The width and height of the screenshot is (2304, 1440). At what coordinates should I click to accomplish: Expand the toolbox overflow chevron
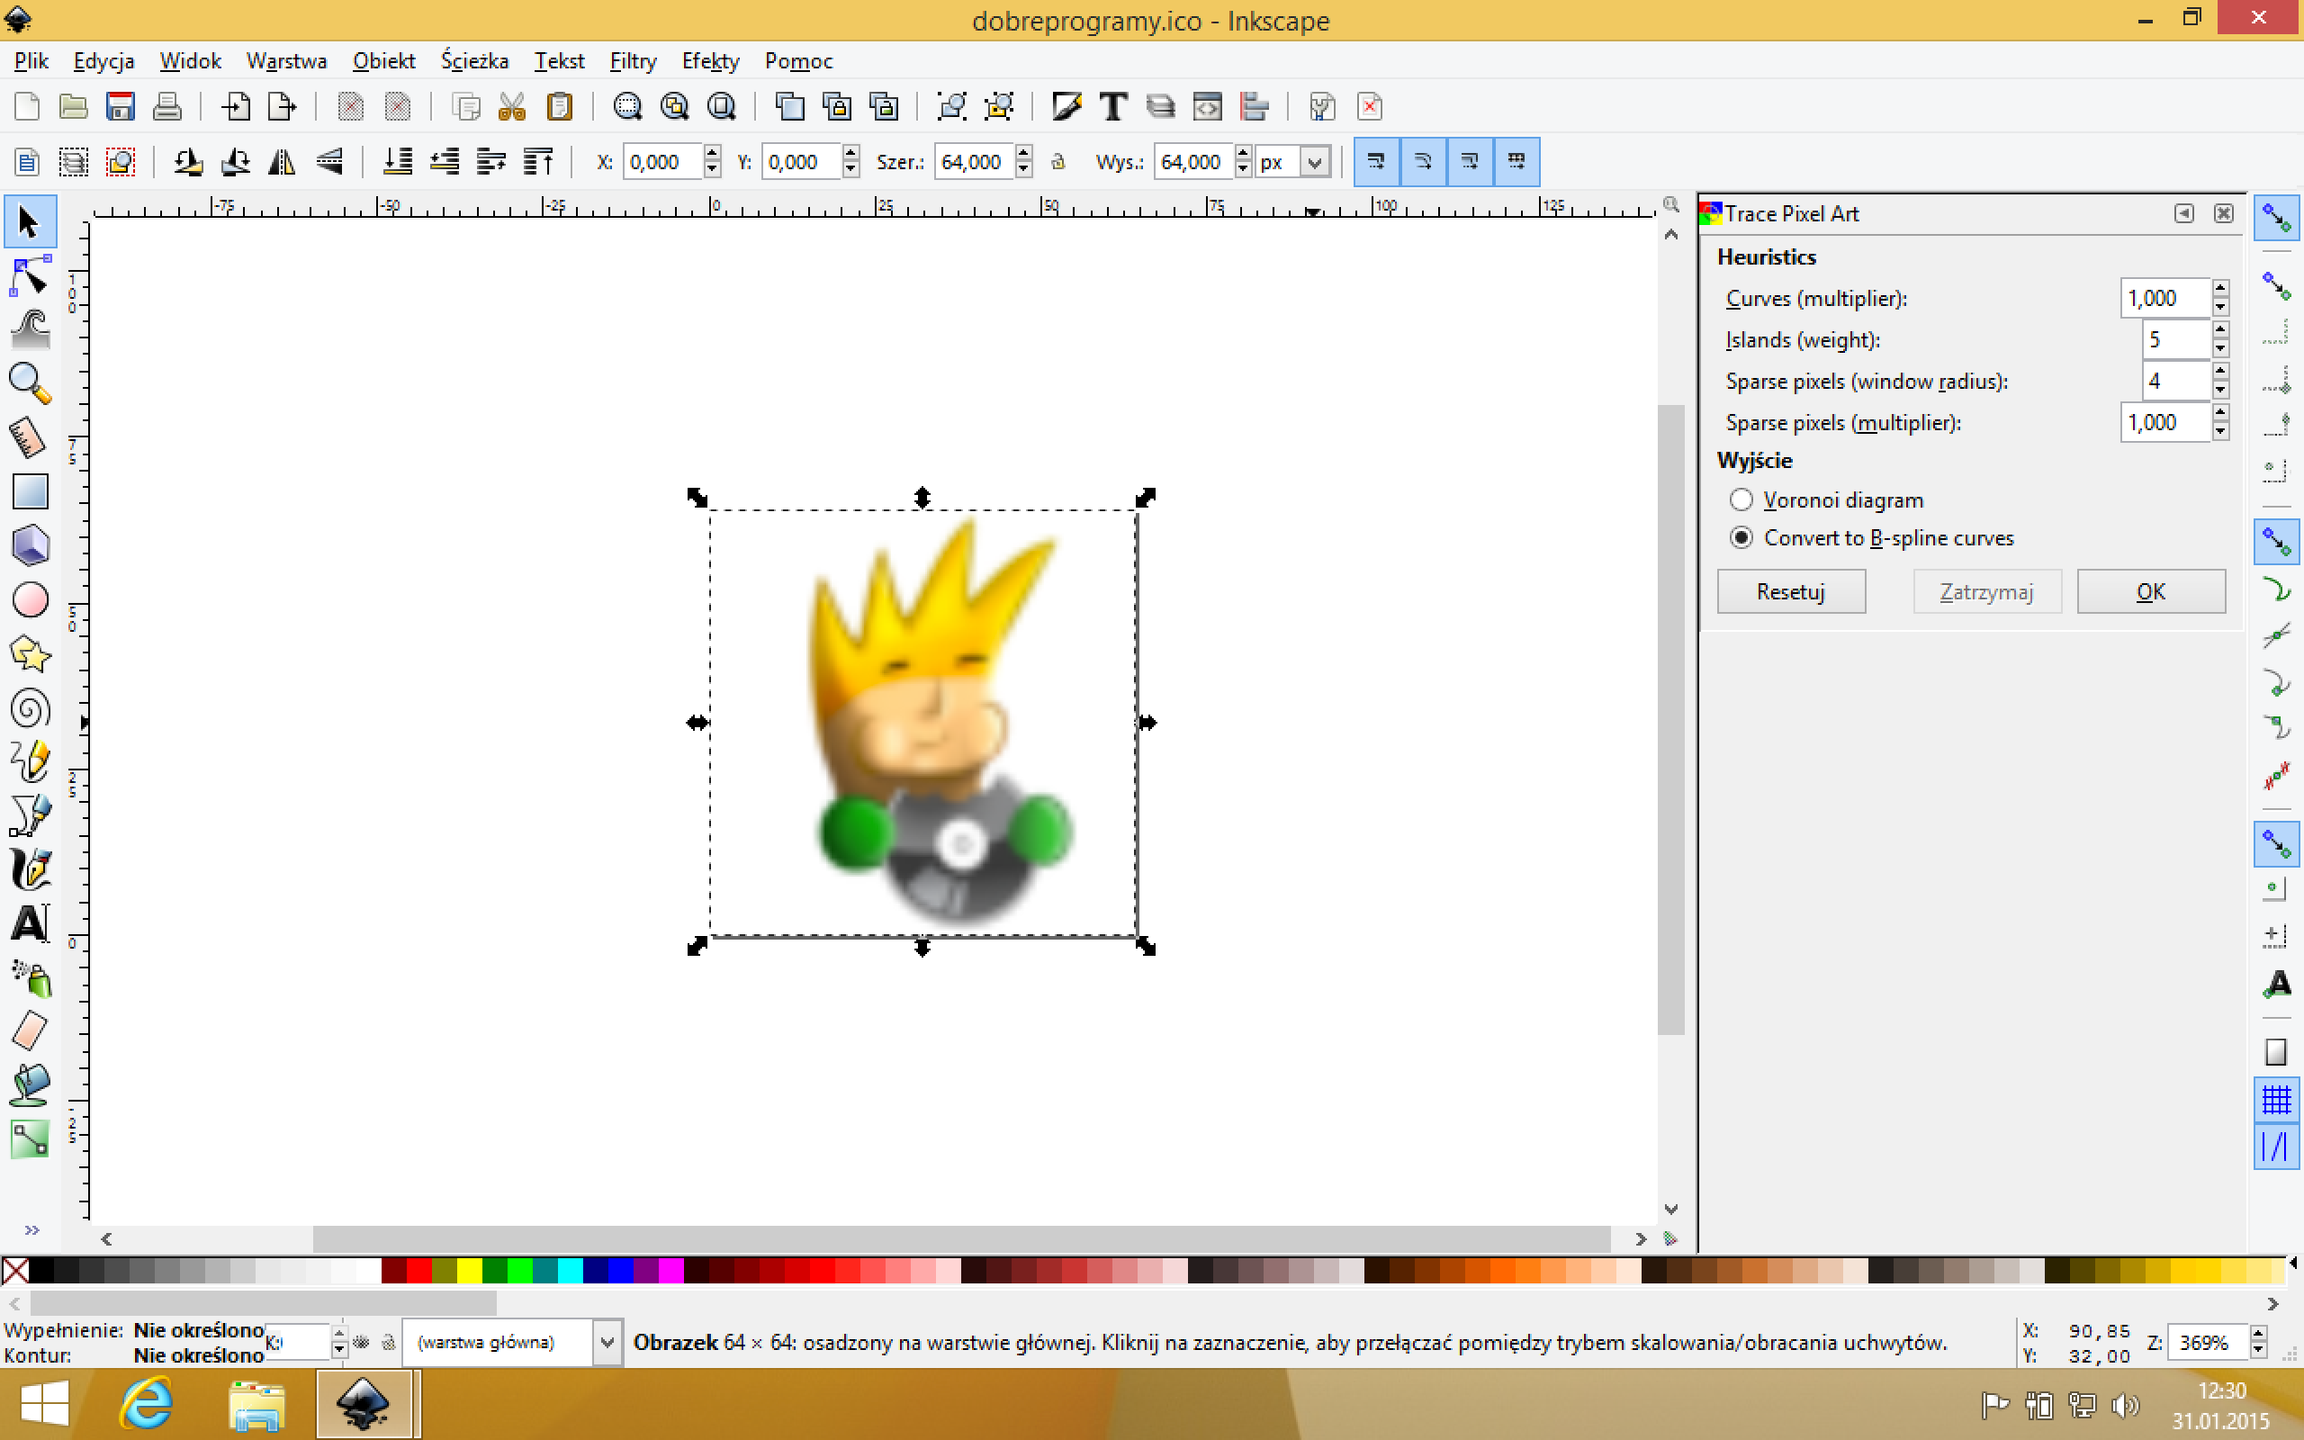(31, 1230)
